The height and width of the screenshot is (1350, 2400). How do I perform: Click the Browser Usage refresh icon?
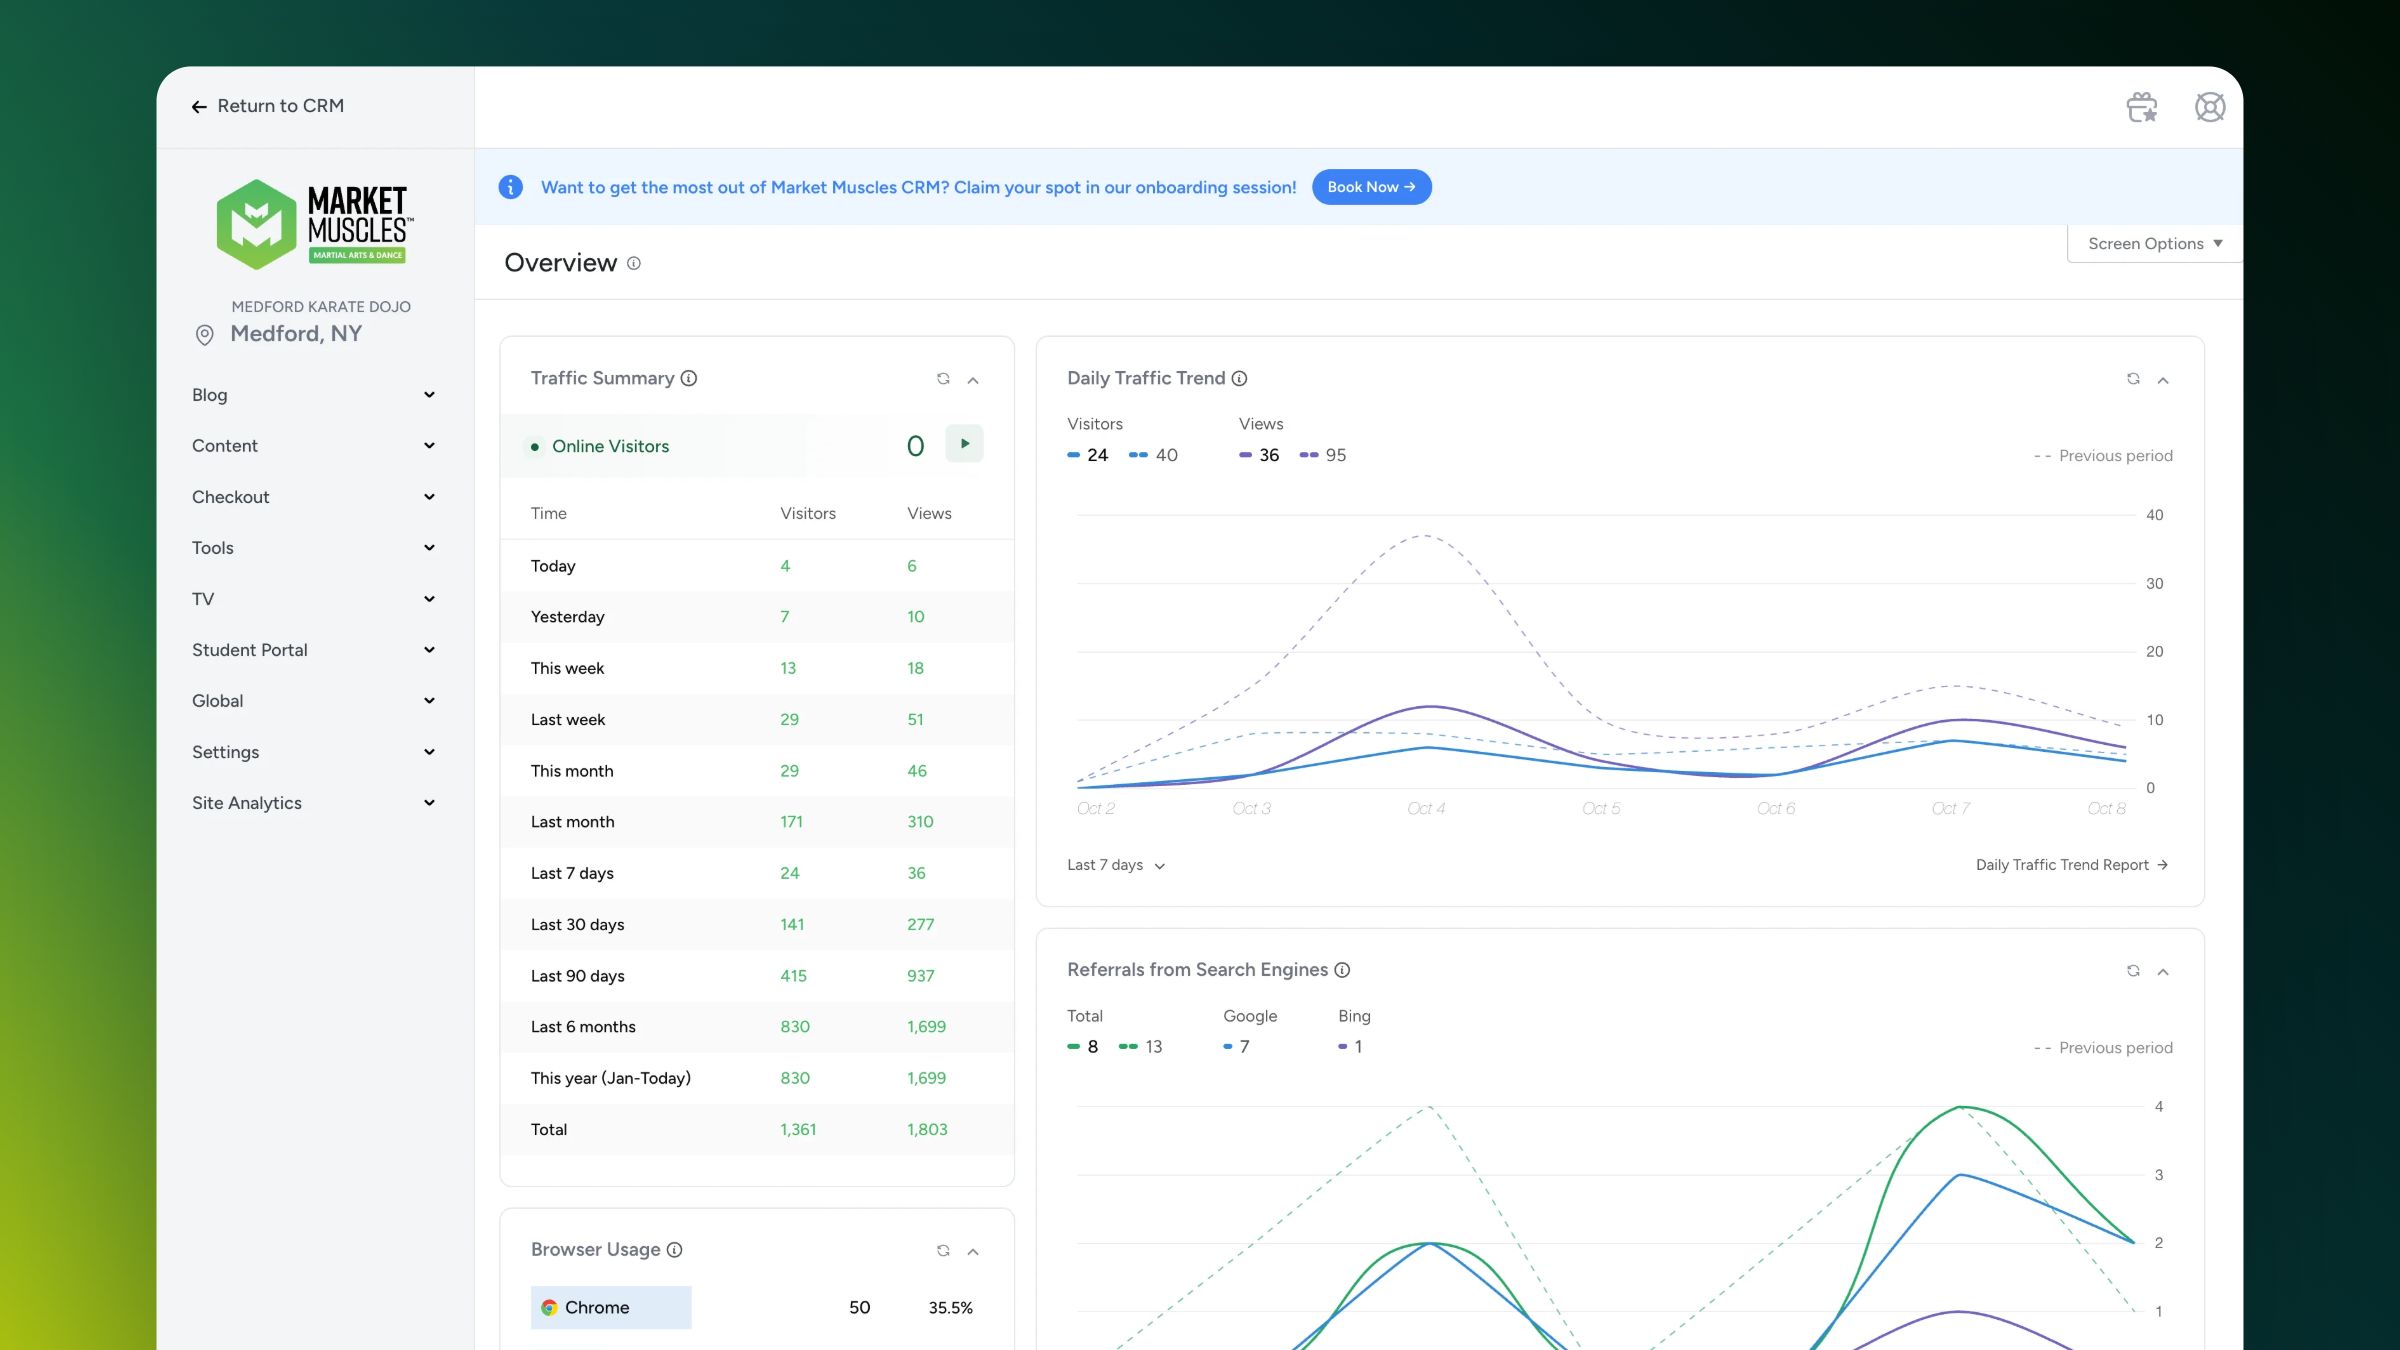coord(942,1251)
